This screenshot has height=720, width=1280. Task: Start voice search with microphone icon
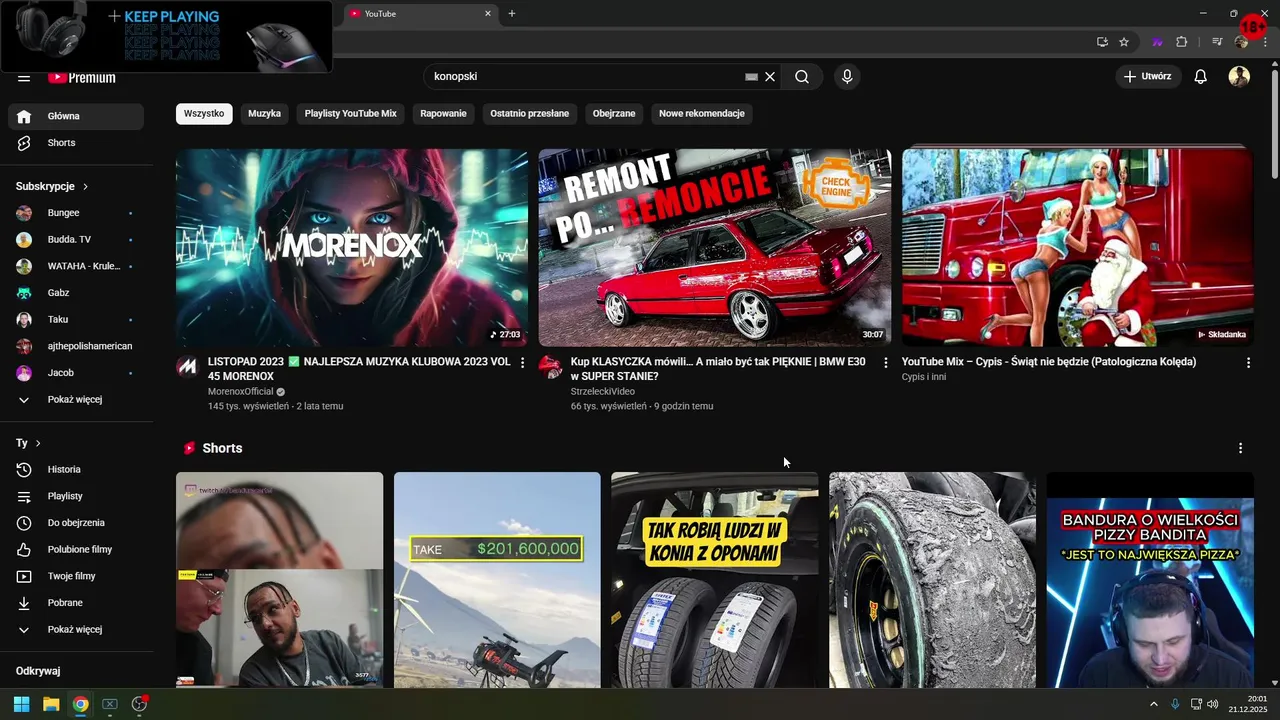pyautogui.click(x=847, y=76)
